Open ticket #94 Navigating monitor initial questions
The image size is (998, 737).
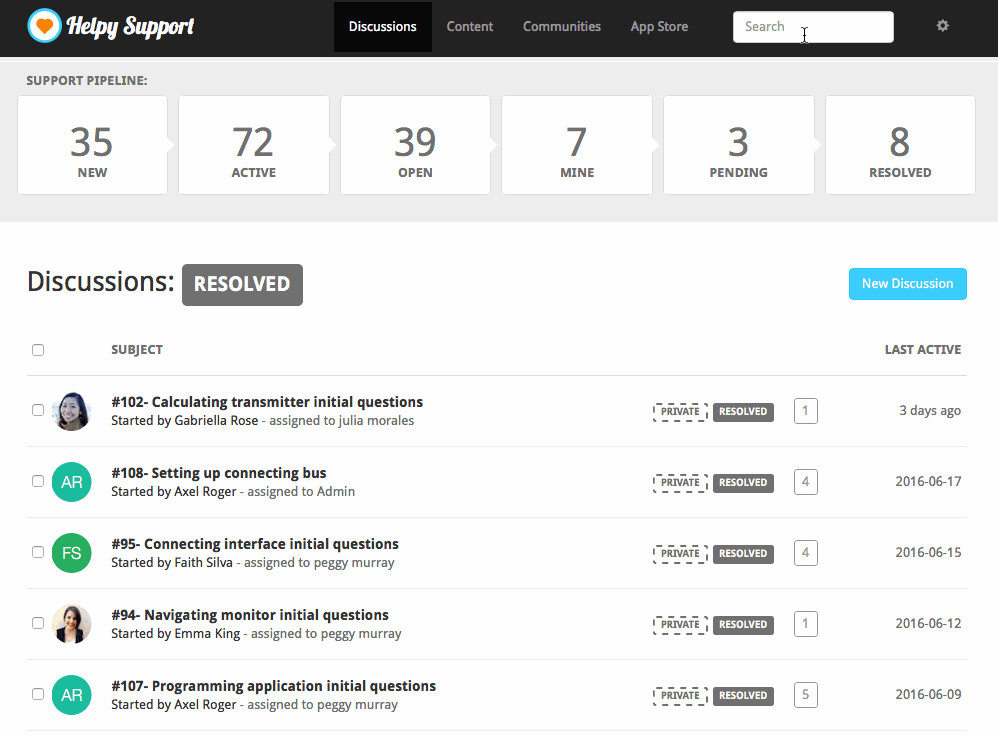point(250,615)
